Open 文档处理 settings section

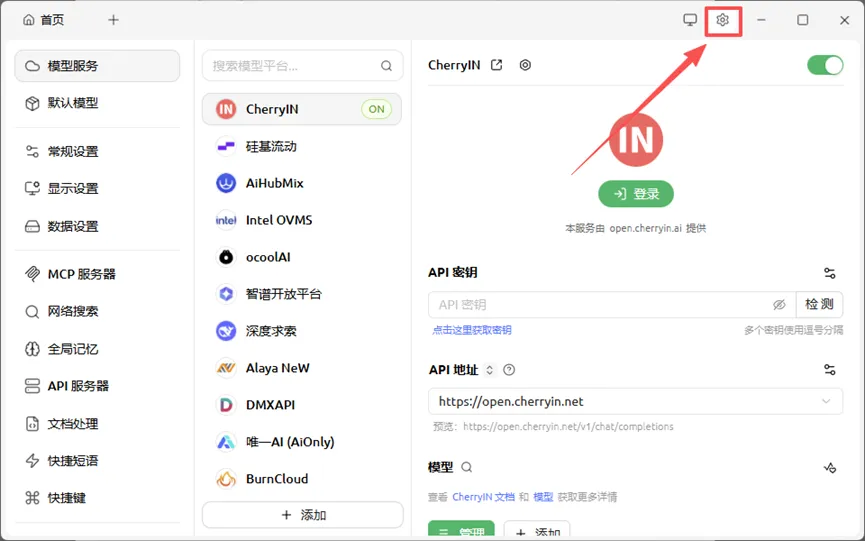pos(97,424)
